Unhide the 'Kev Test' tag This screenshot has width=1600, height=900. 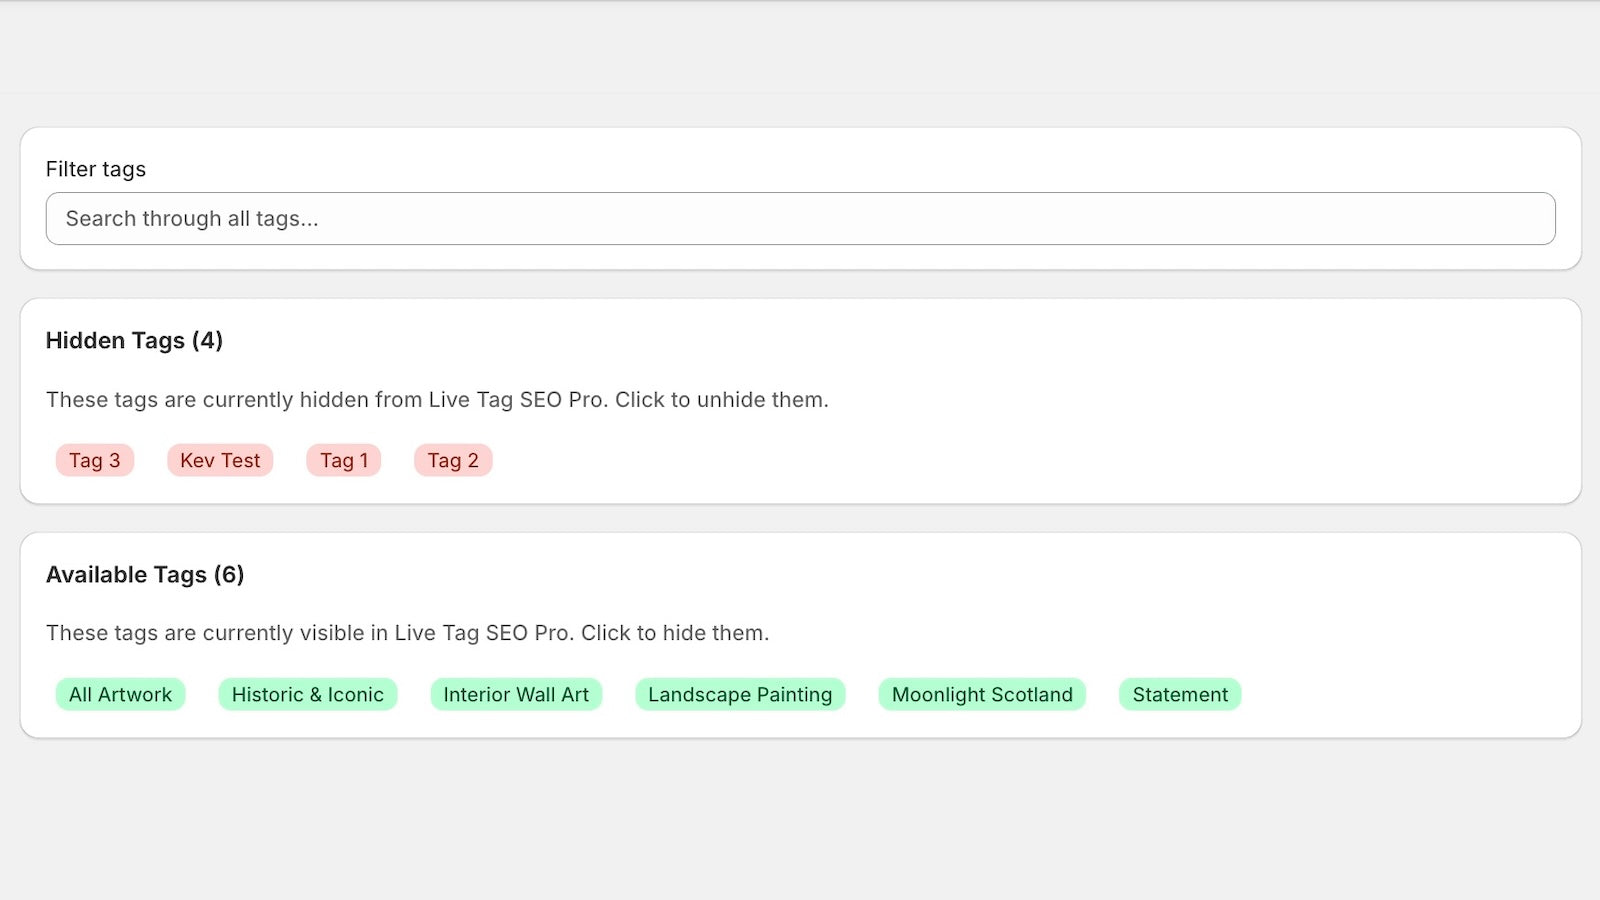point(220,460)
